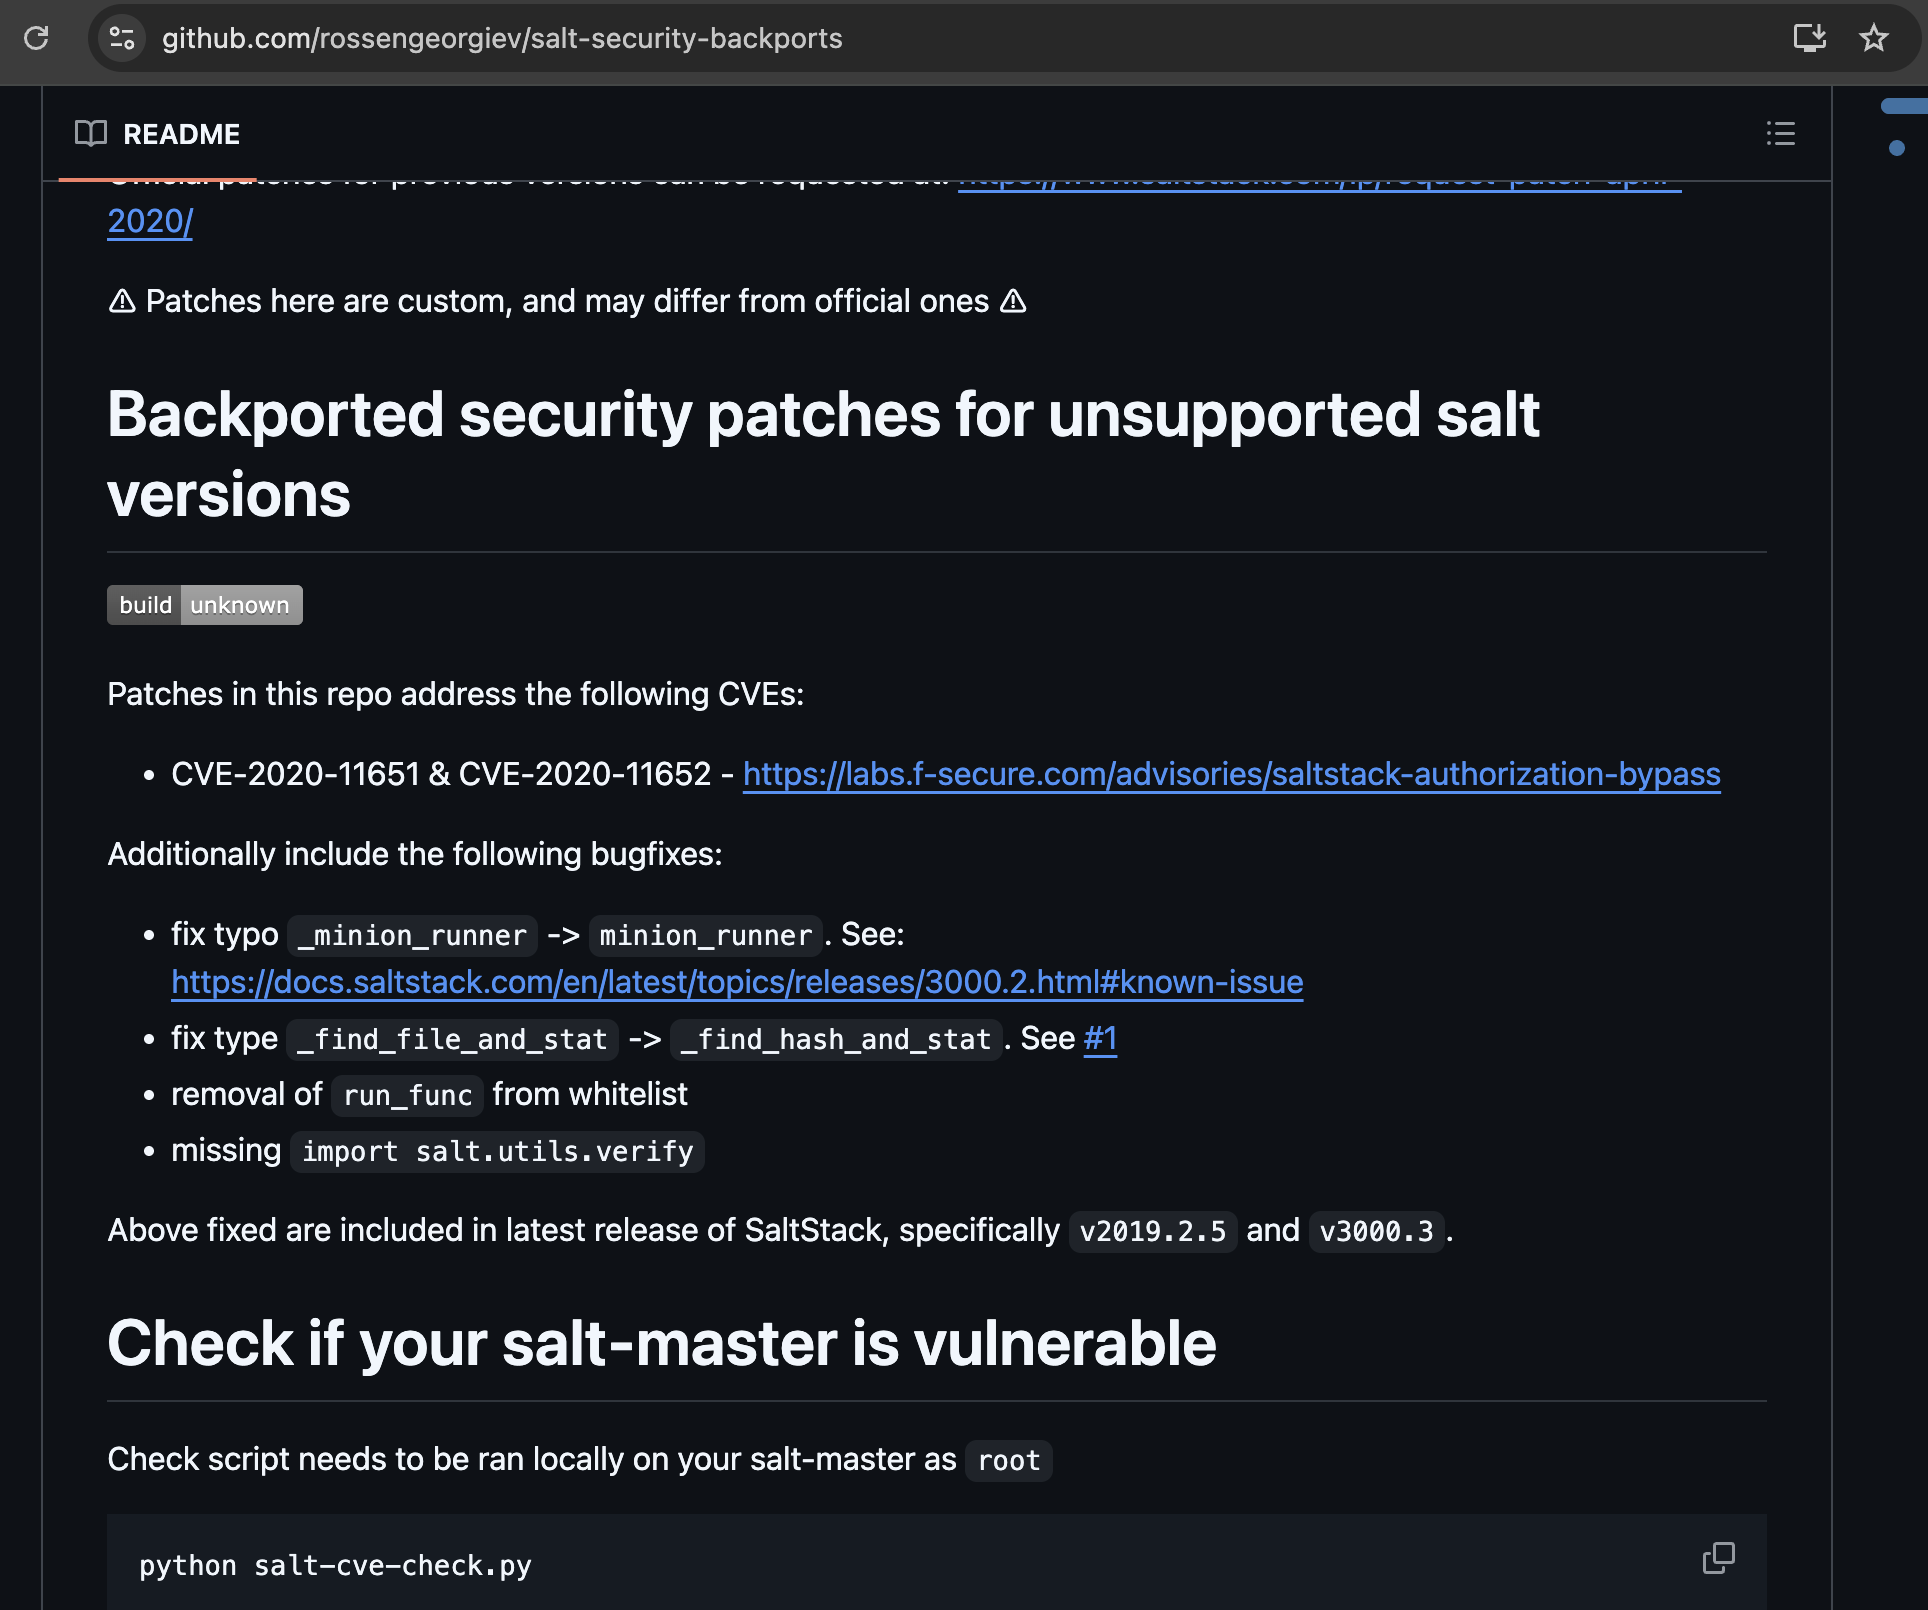Open the F-Secure saltstack-authorization-bypass advisory link
This screenshot has height=1610, width=1928.
coord(1231,774)
